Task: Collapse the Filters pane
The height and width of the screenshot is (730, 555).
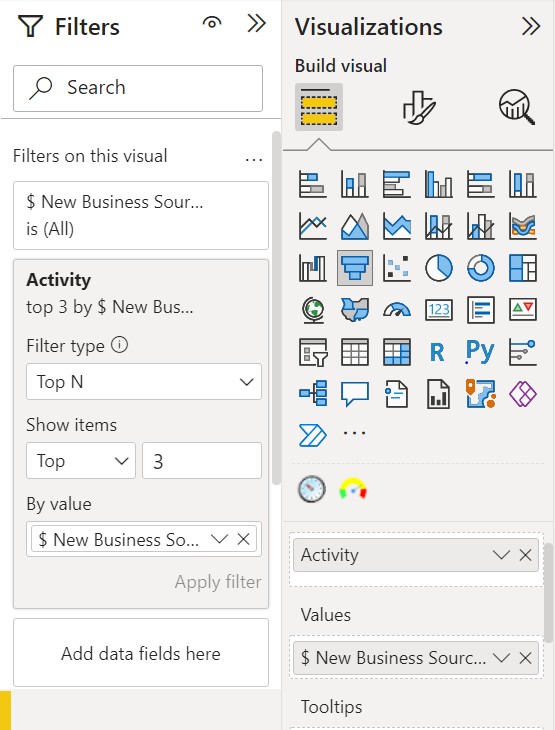Action: [257, 23]
